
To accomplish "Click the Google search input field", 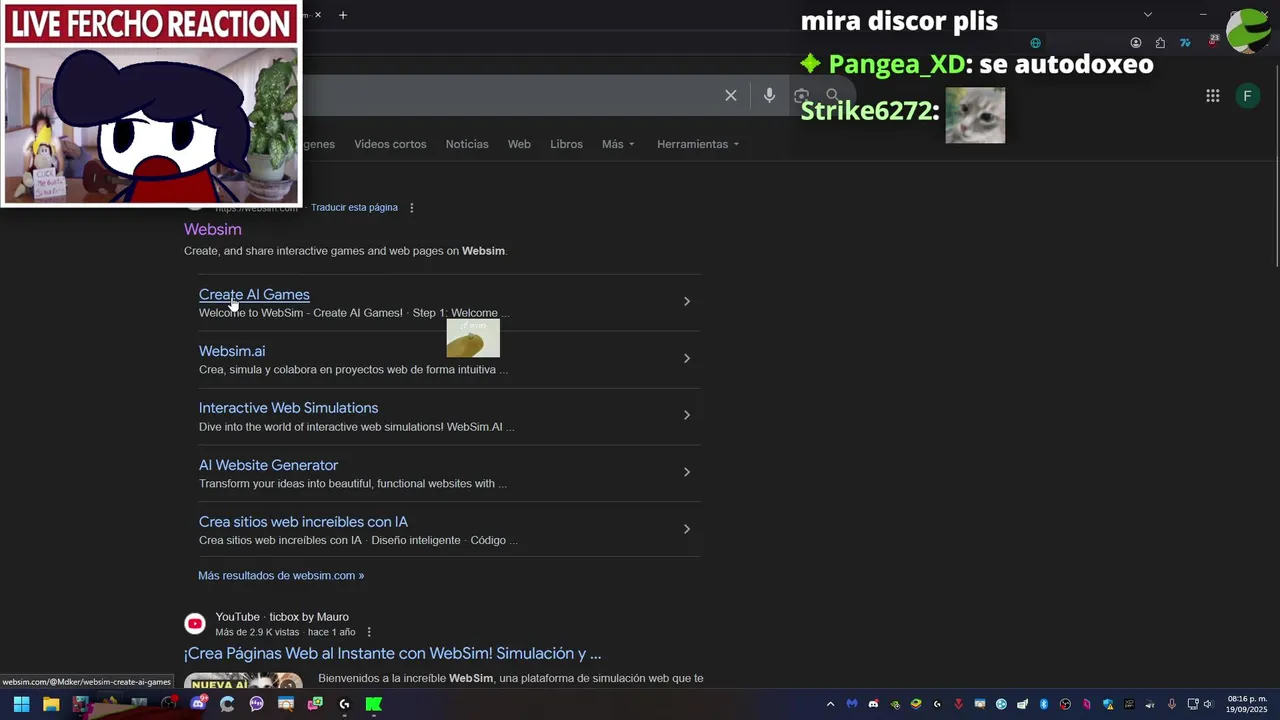I will coord(510,95).
